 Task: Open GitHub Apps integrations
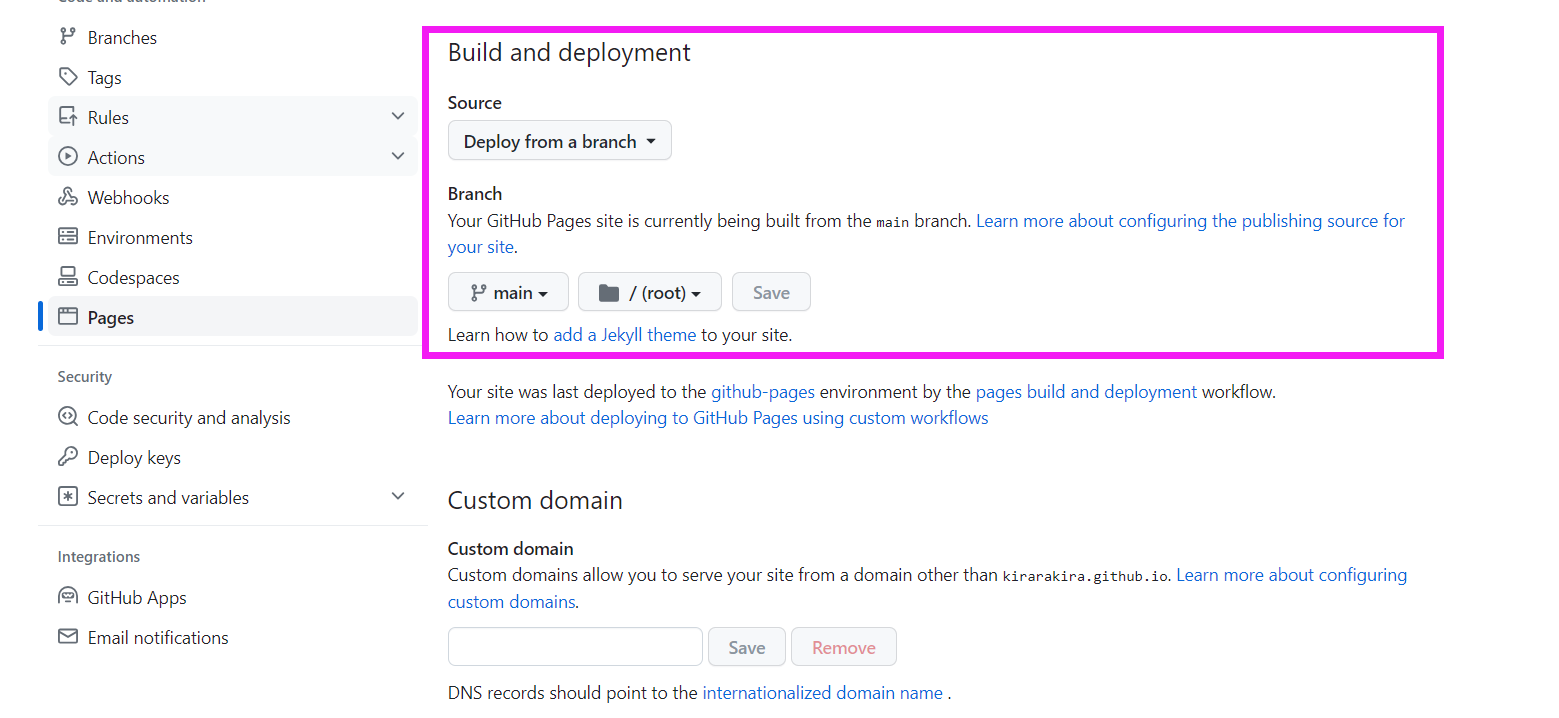tap(137, 597)
